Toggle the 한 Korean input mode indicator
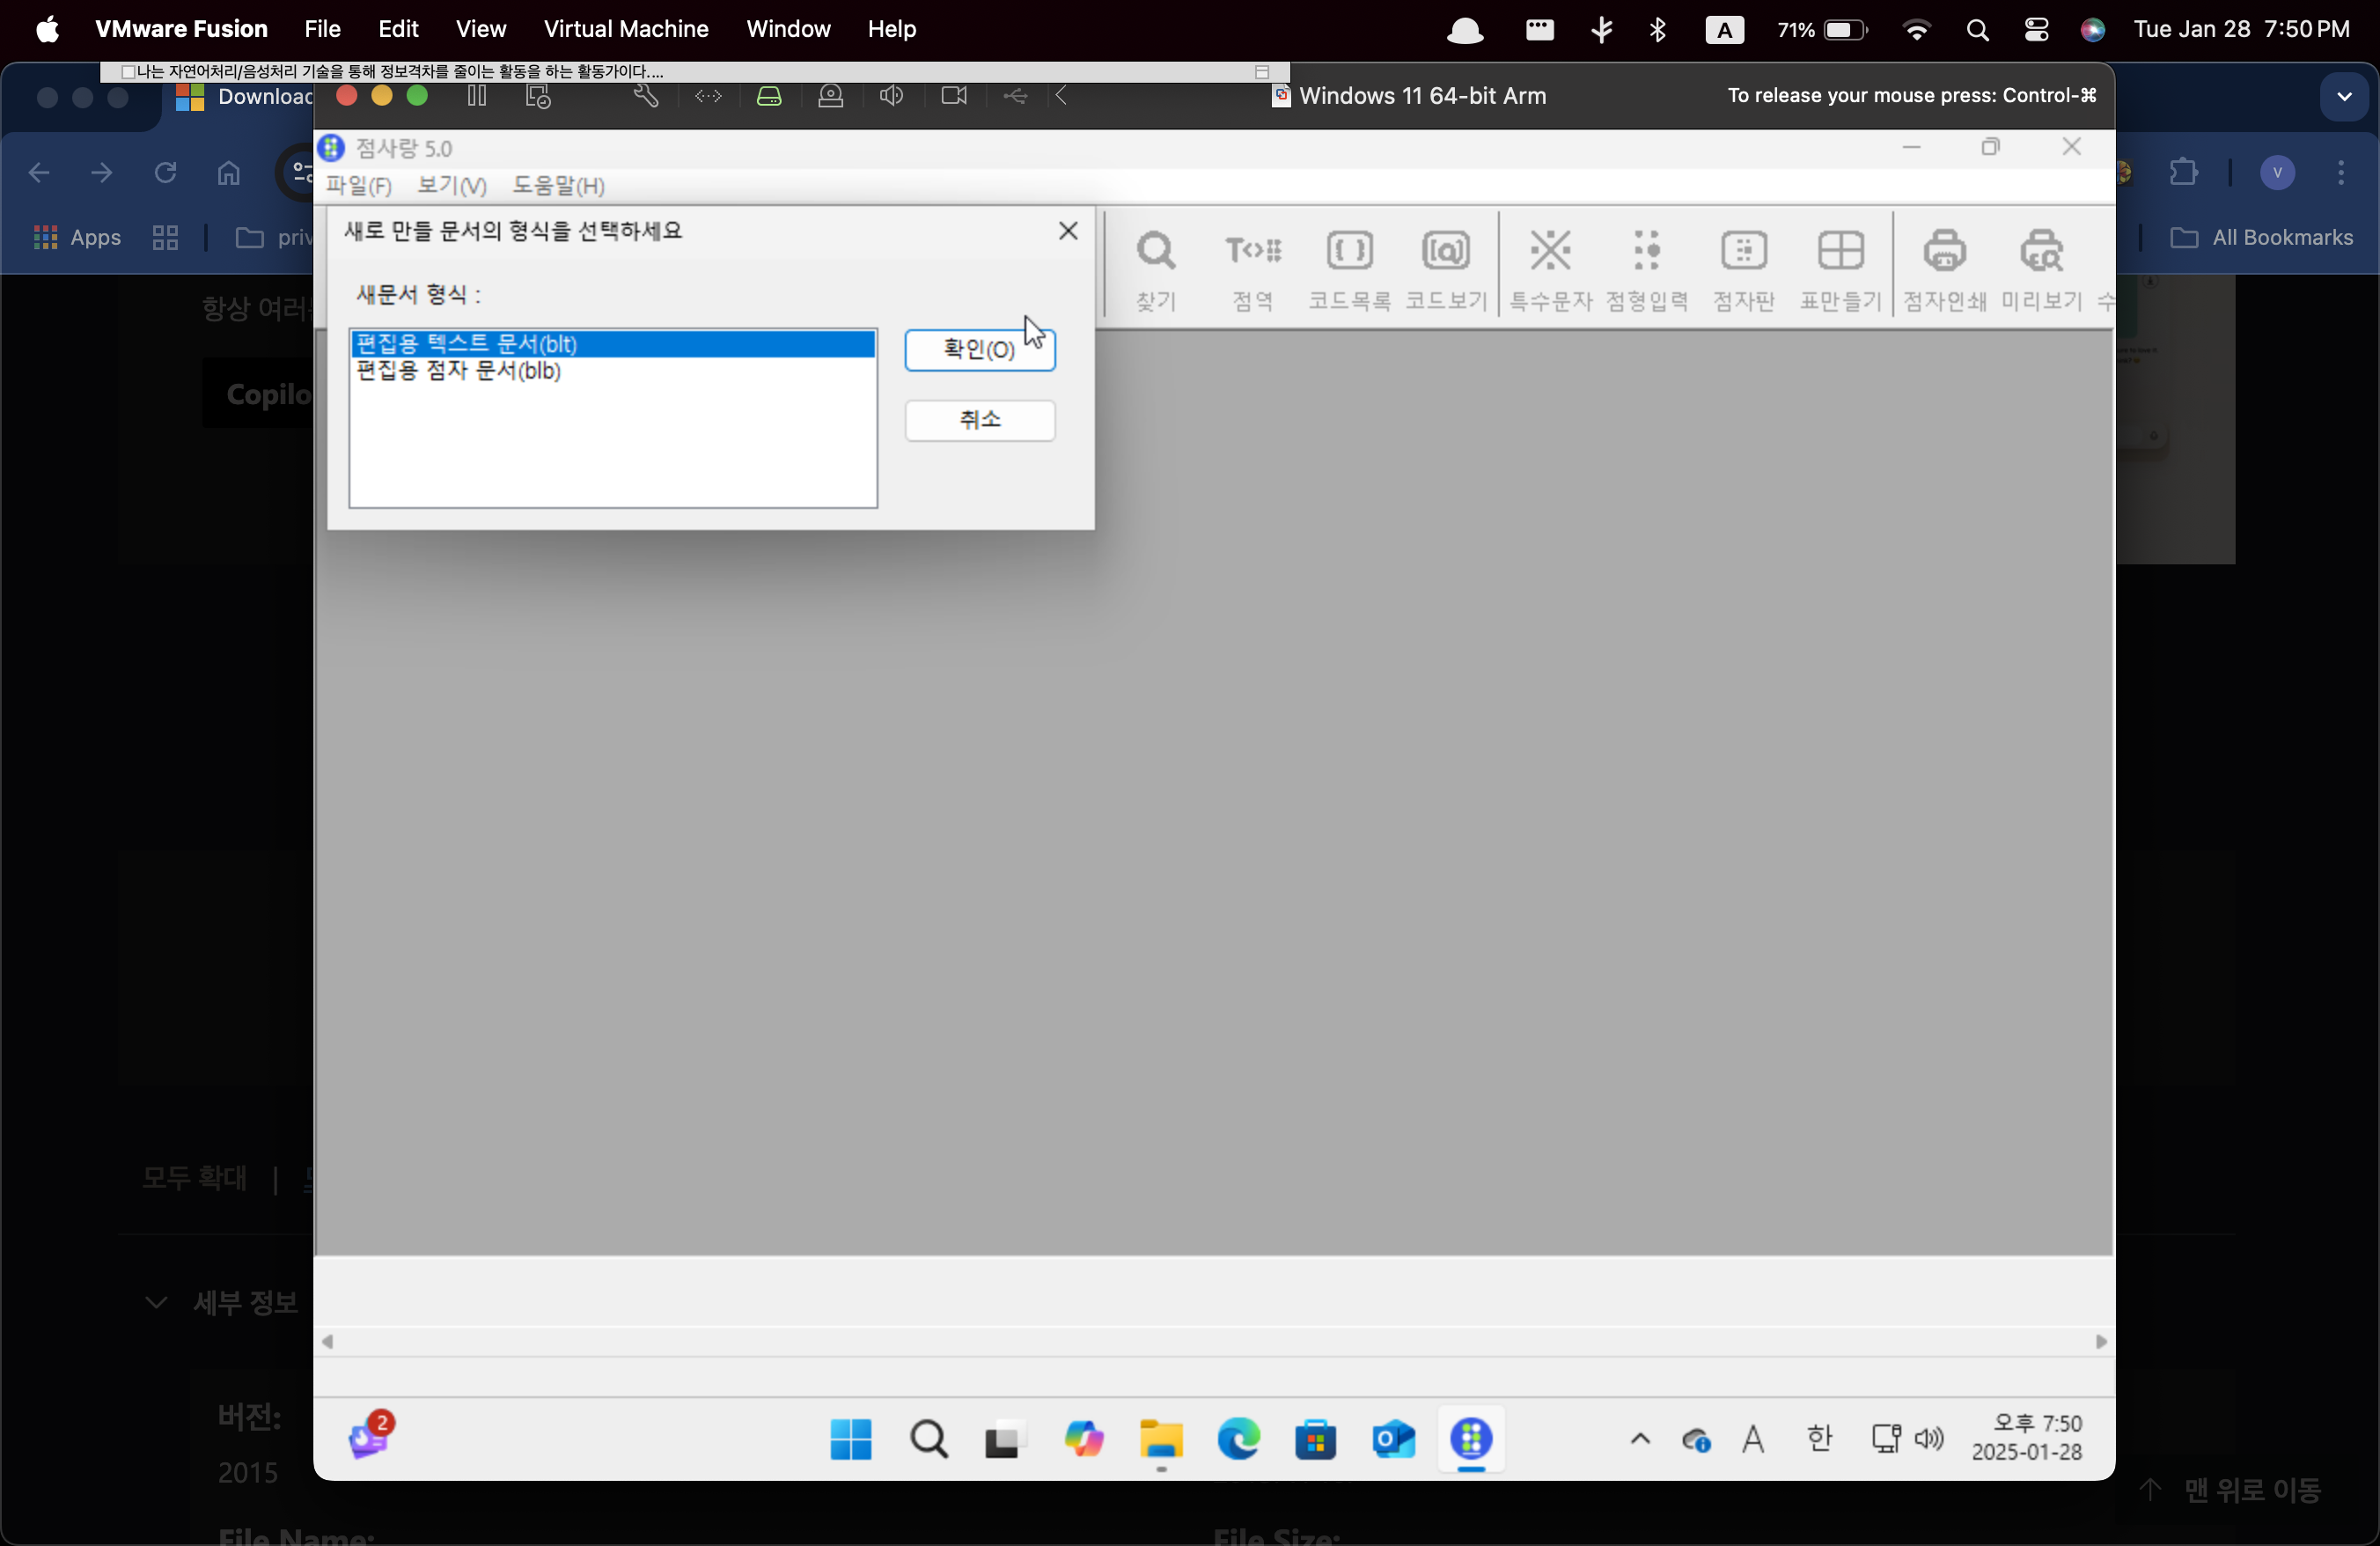The width and height of the screenshot is (2380, 1546). click(1820, 1439)
